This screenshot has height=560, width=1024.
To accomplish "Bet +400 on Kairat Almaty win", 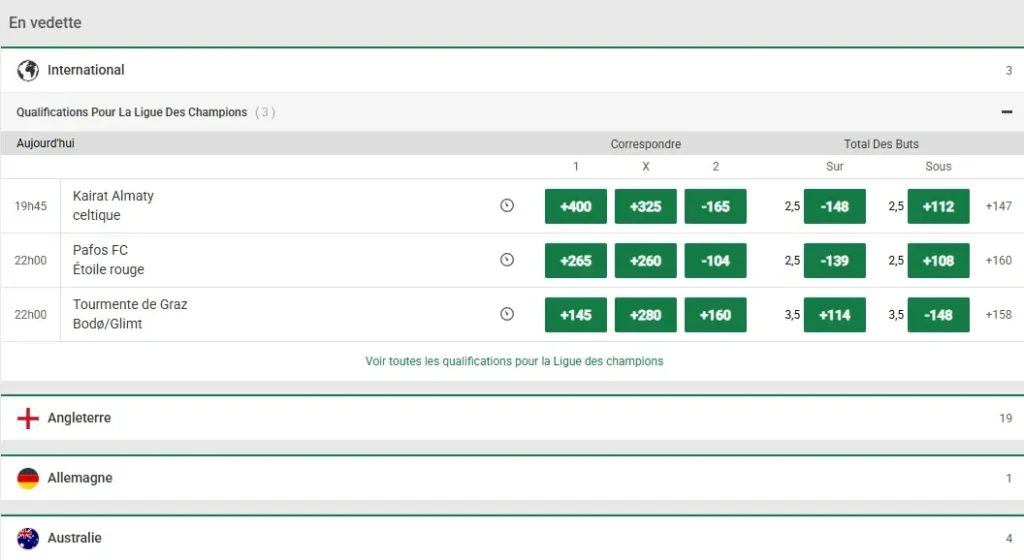I will point(575,206).
